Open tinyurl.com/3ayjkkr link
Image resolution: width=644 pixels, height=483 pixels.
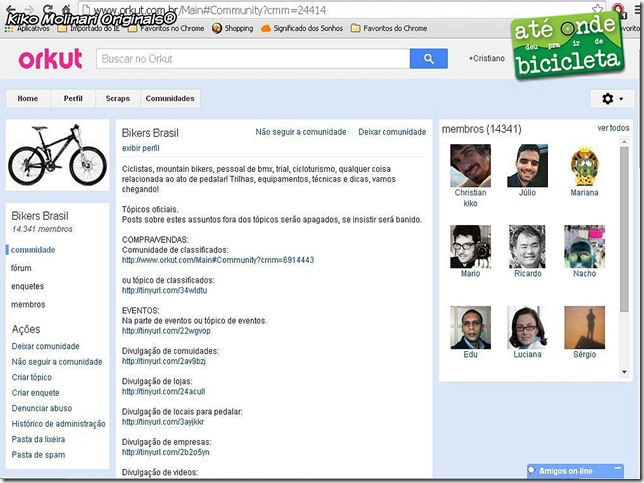pos(163,422)
